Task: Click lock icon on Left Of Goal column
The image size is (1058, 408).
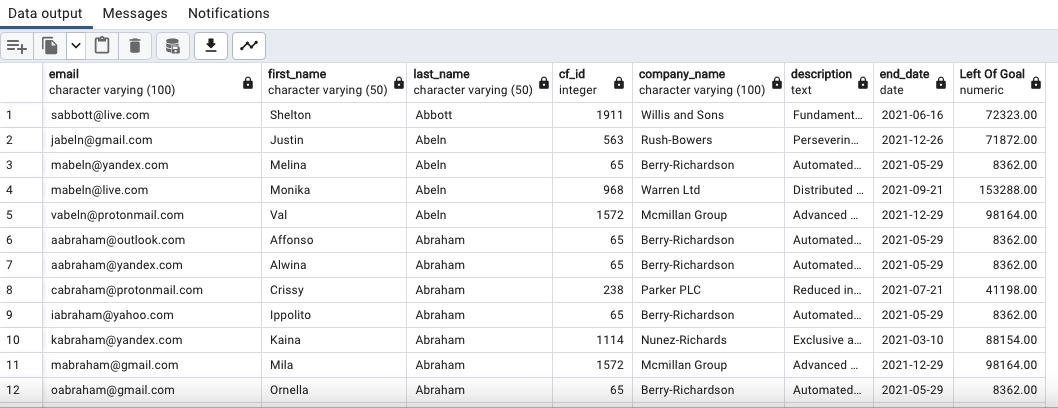Action: click(x=1036, y=83)
